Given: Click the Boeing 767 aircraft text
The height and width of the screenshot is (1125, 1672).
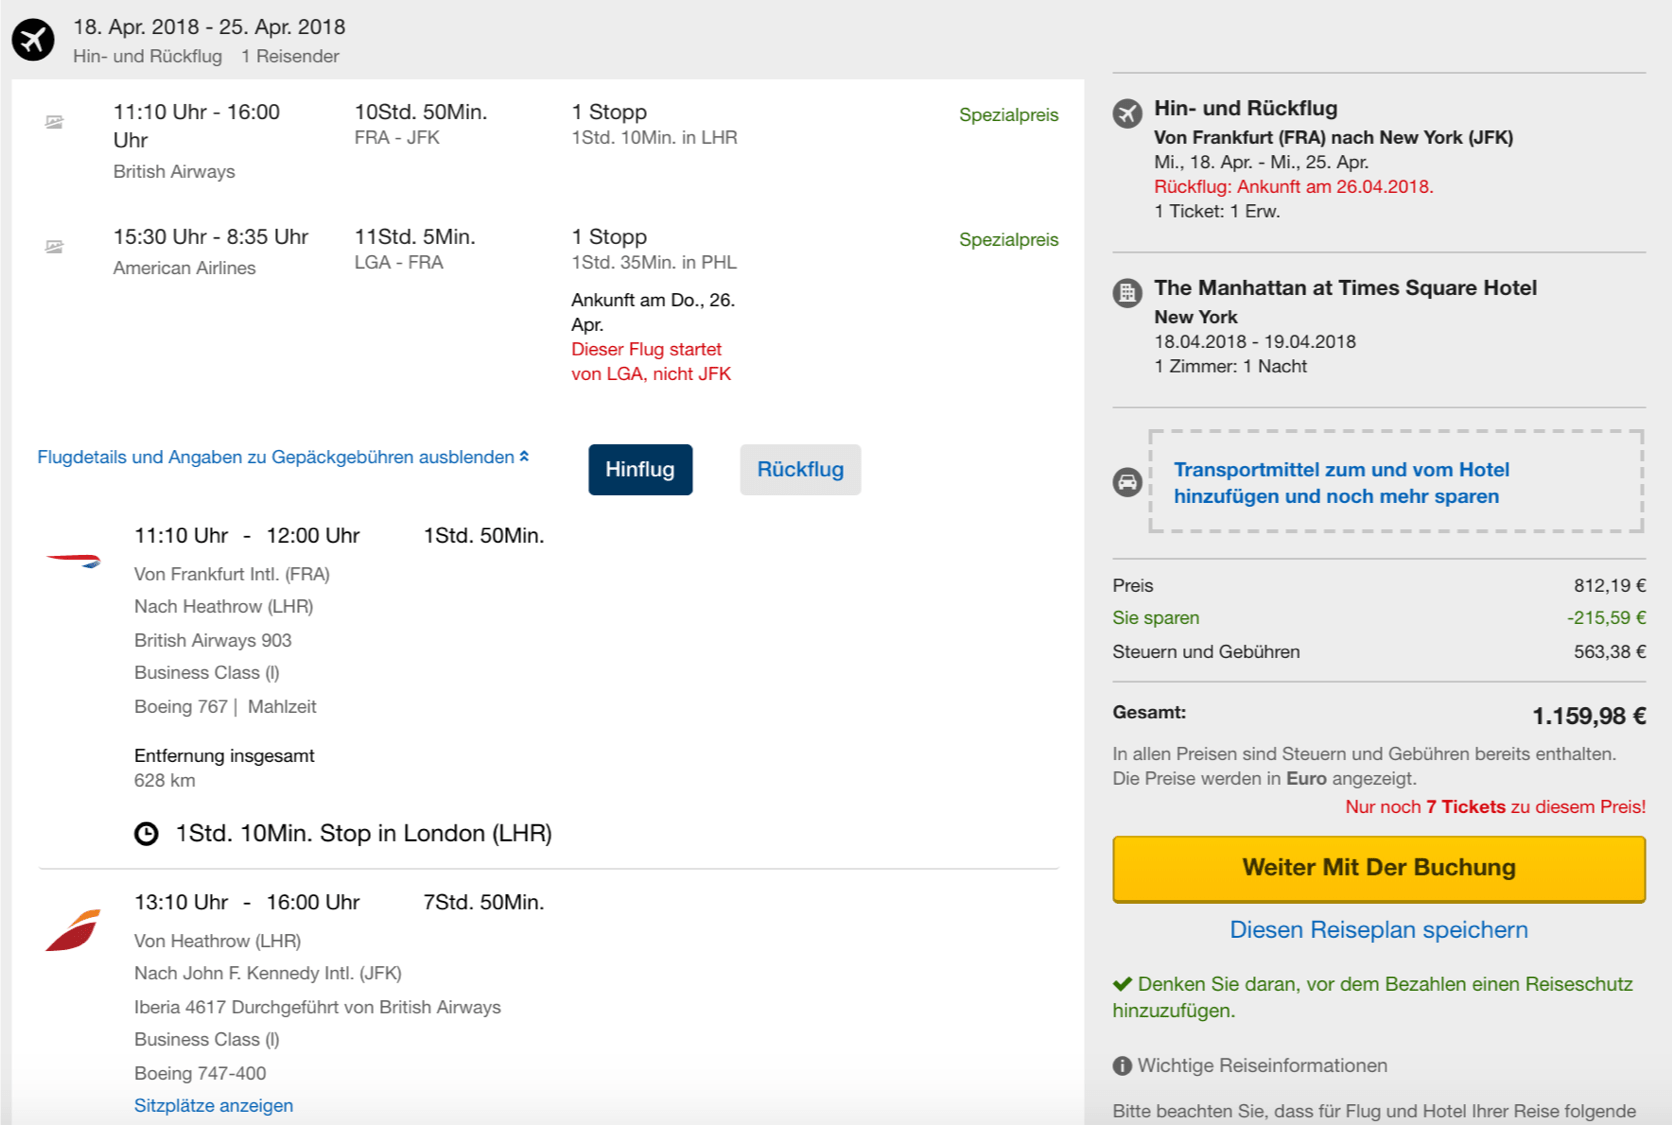Looking at the screenshot, I should [181, 707].
